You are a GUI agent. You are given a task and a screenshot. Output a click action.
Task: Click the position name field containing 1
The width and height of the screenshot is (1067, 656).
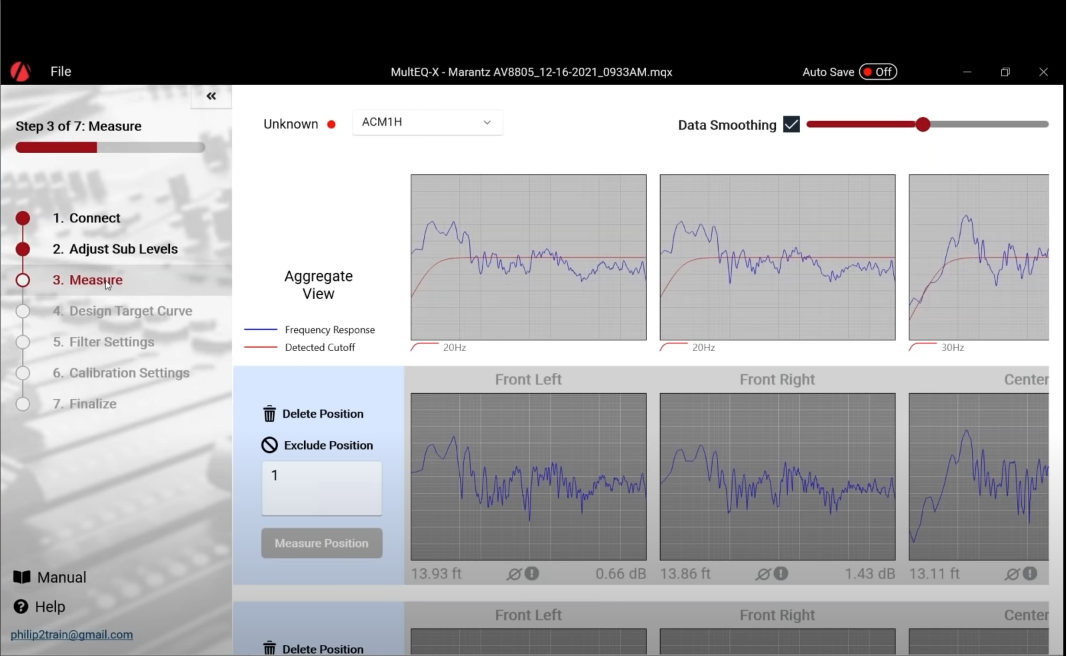(322, 488)
